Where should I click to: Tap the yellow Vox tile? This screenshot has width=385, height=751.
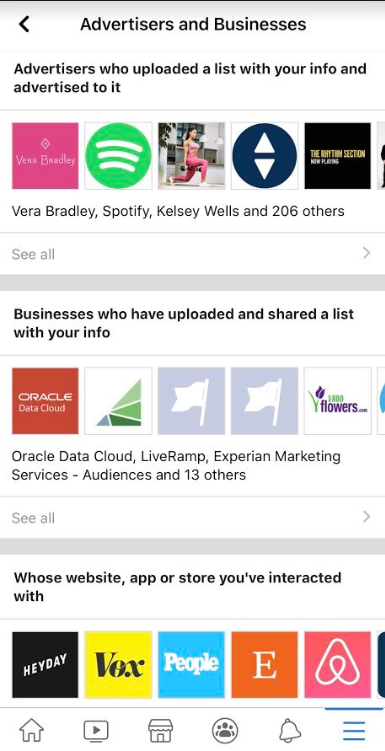(118, 665)
